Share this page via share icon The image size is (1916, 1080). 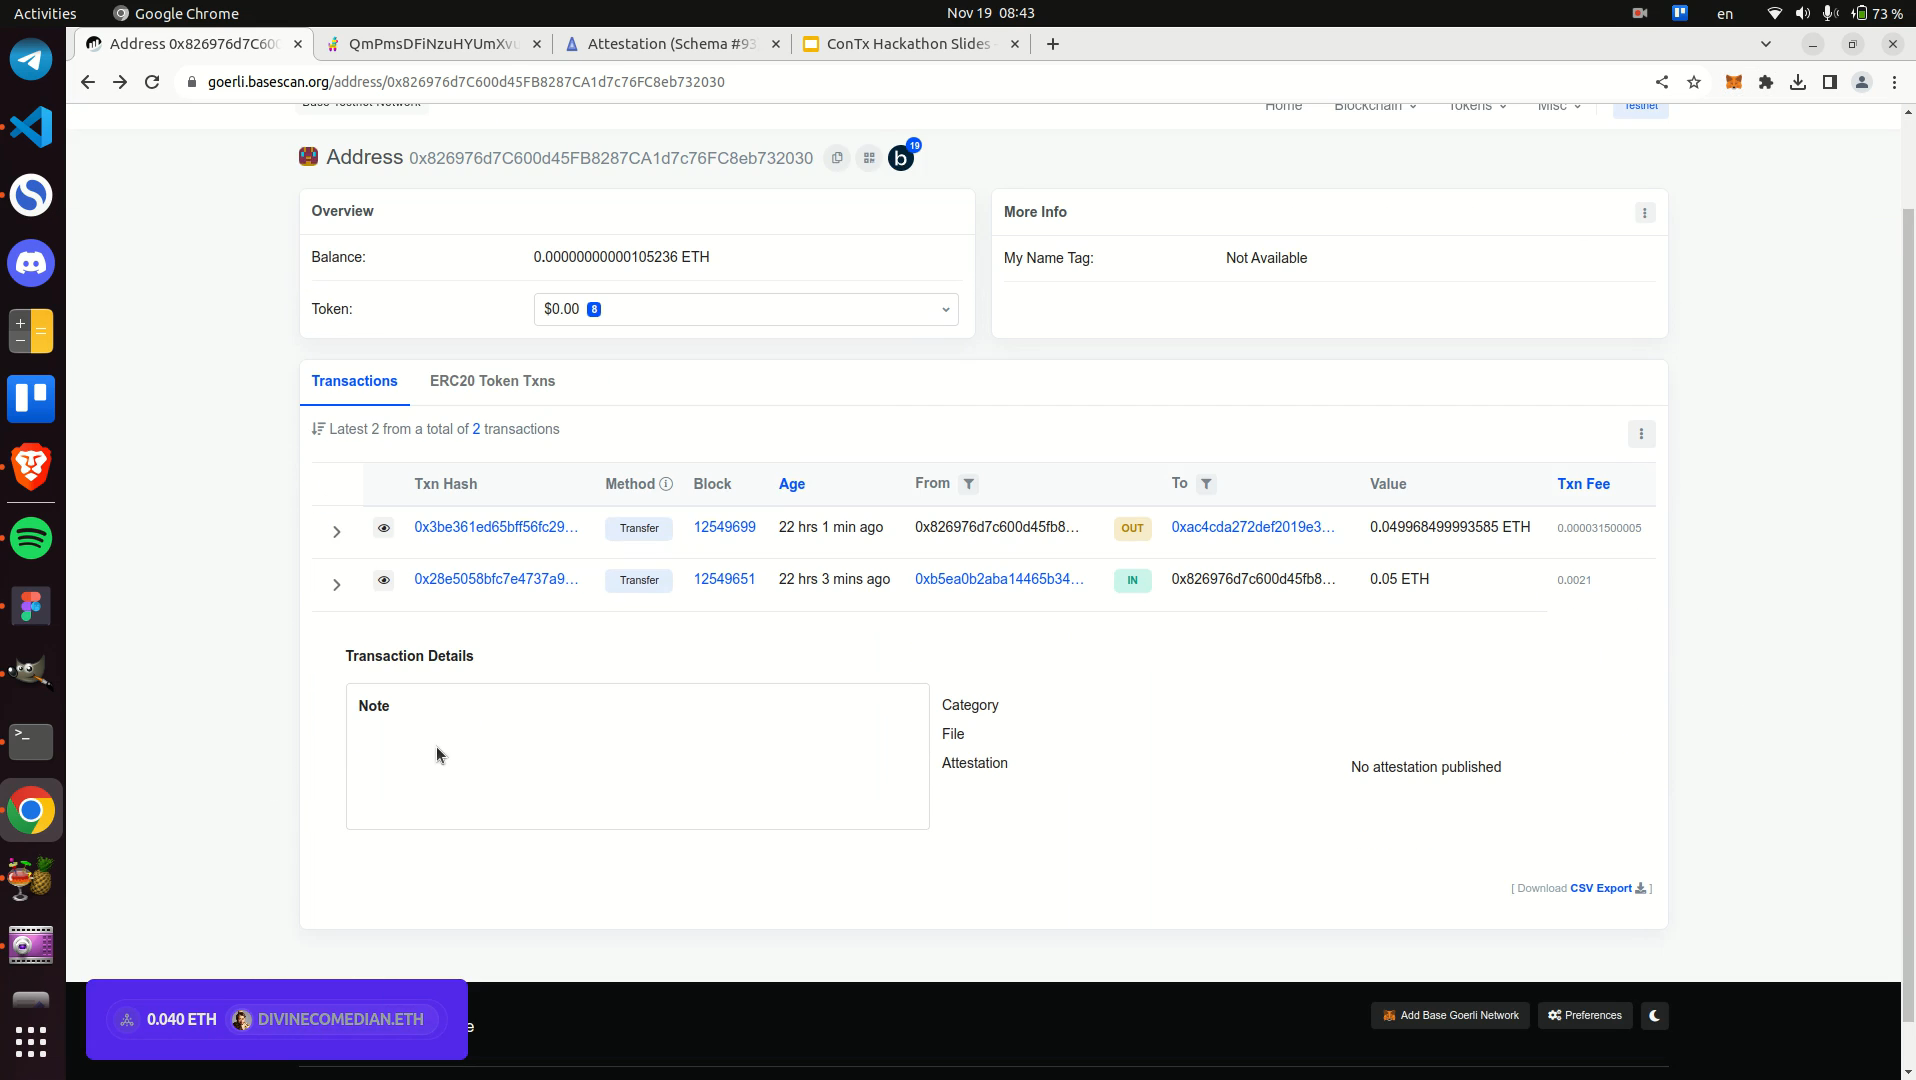[x=1662, y=82]
